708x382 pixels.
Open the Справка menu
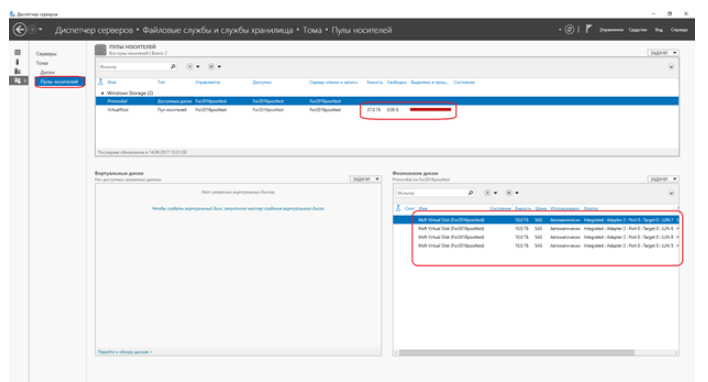point(679,30)
